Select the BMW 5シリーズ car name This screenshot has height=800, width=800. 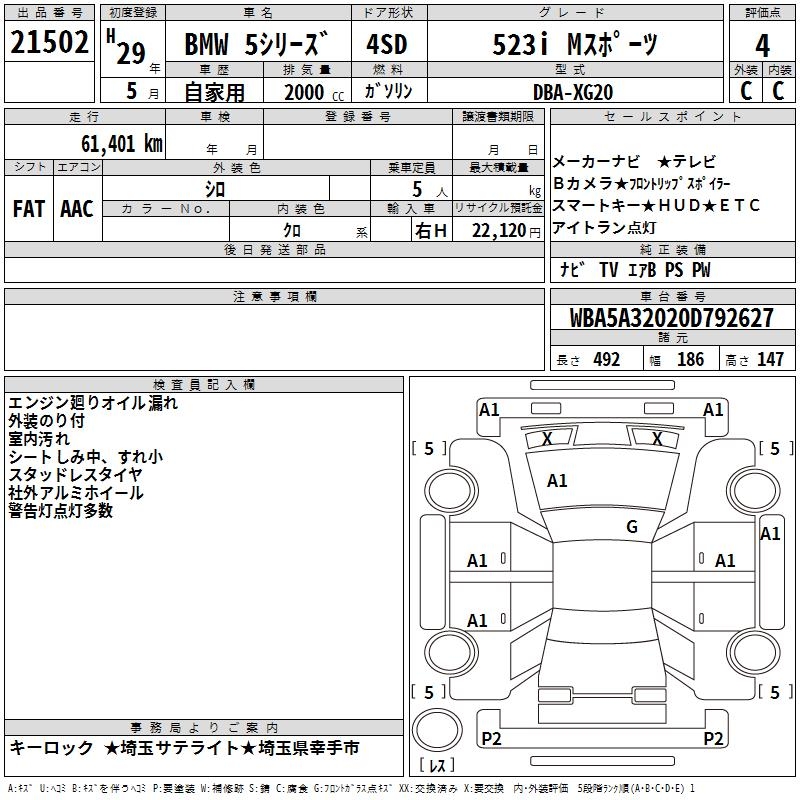tap(256, 45)
